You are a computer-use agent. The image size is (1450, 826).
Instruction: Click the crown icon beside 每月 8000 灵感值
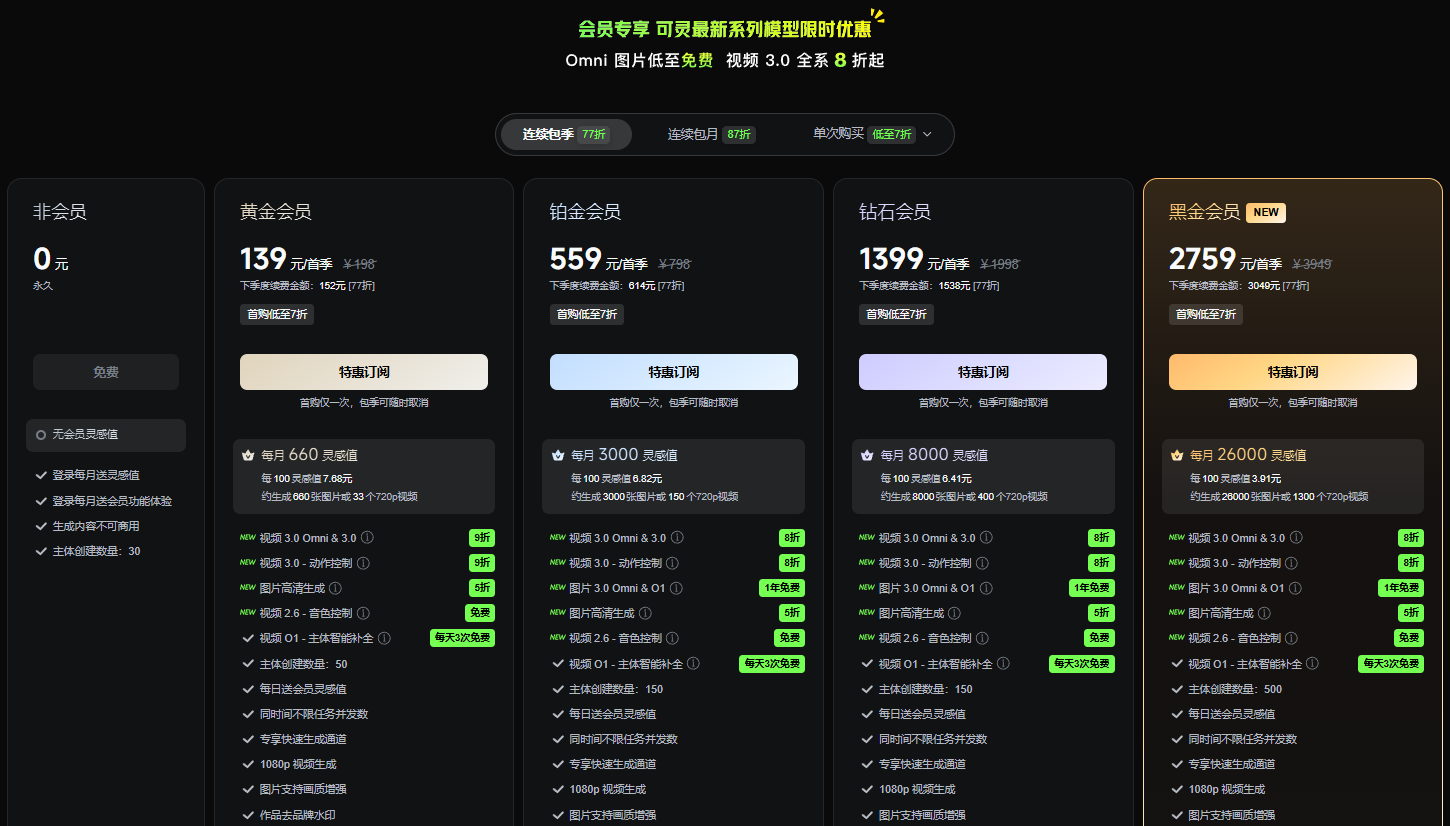pos(866,454)
